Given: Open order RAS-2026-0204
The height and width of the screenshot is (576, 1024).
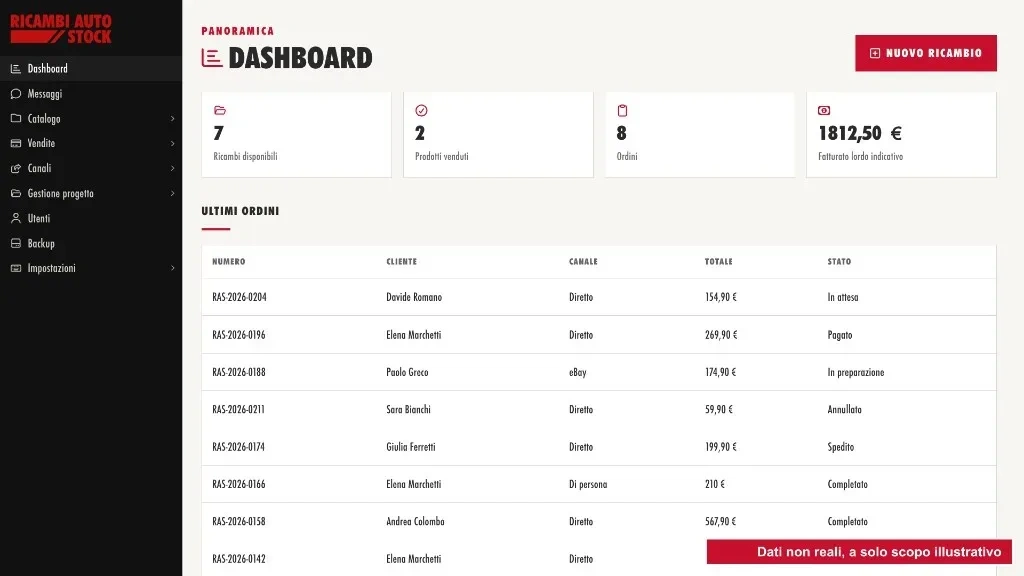Looking at the screenshot, I should pyautogui.click(x=239, y=297).
